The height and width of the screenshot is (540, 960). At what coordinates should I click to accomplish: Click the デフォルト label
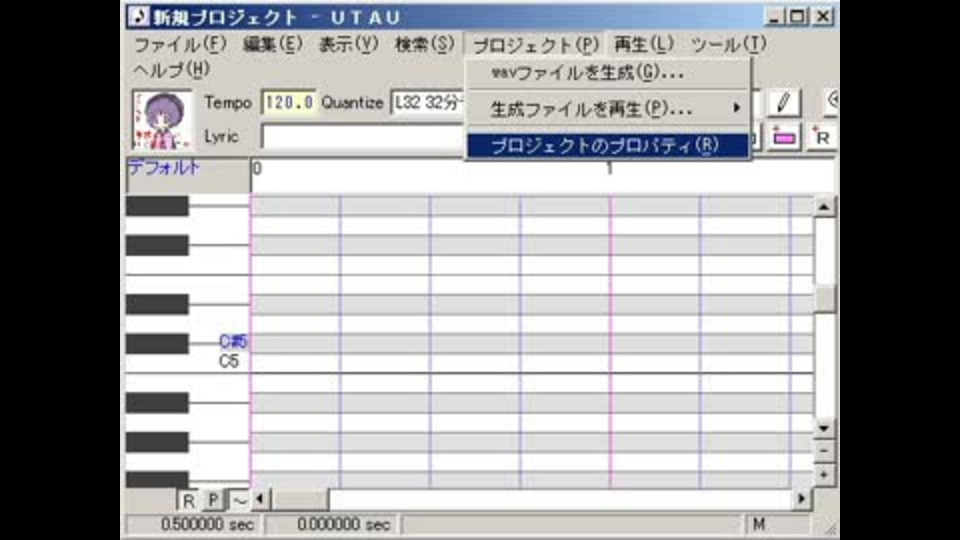pos(163,167)
